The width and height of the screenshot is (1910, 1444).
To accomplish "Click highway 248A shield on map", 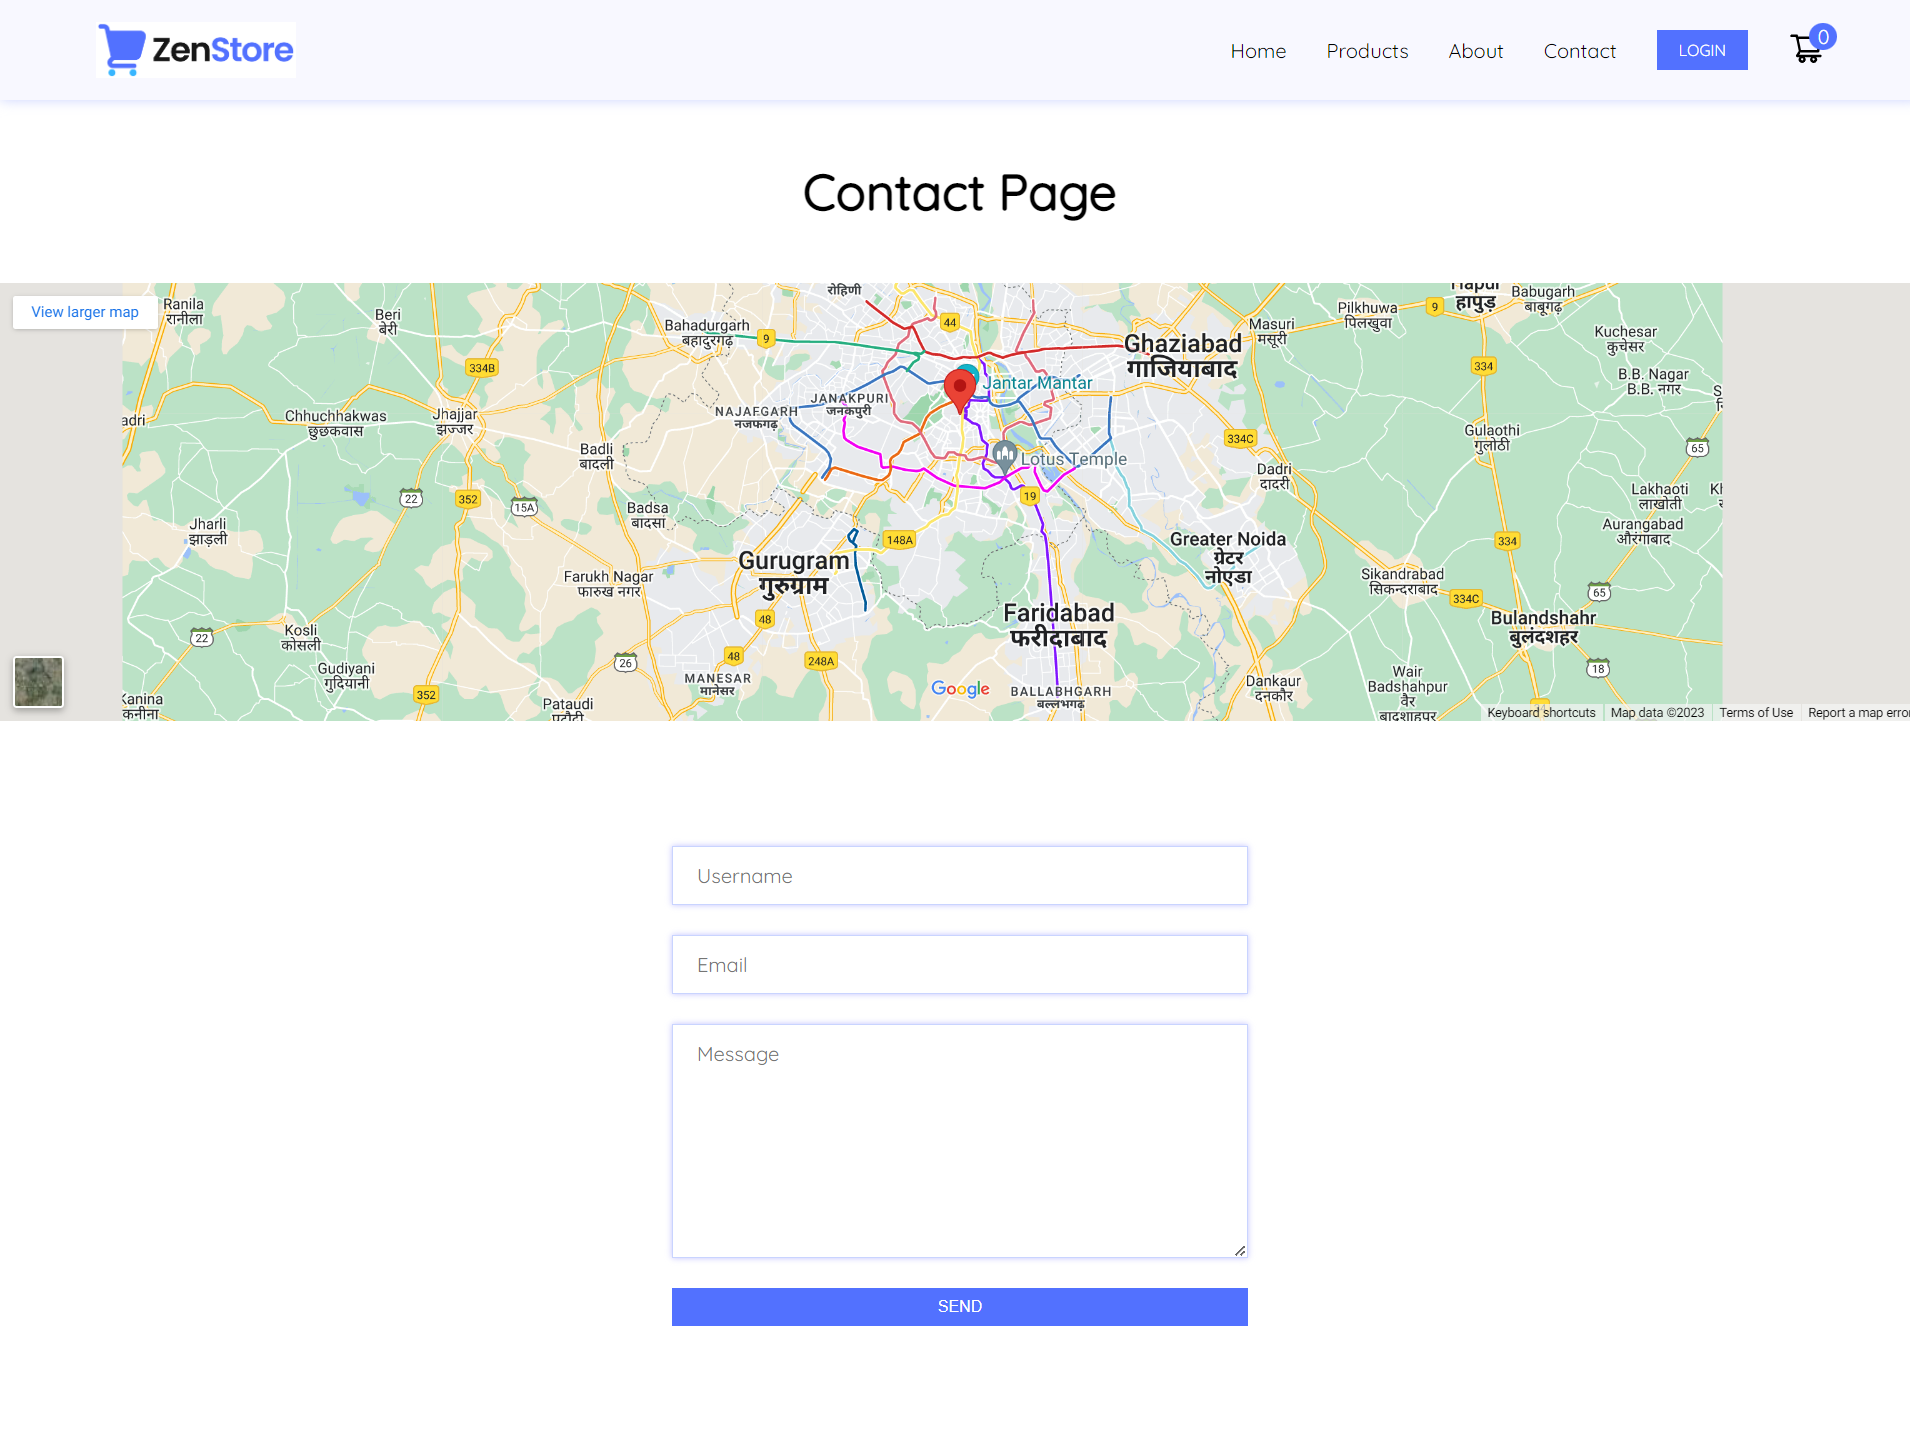I will 821,661.
